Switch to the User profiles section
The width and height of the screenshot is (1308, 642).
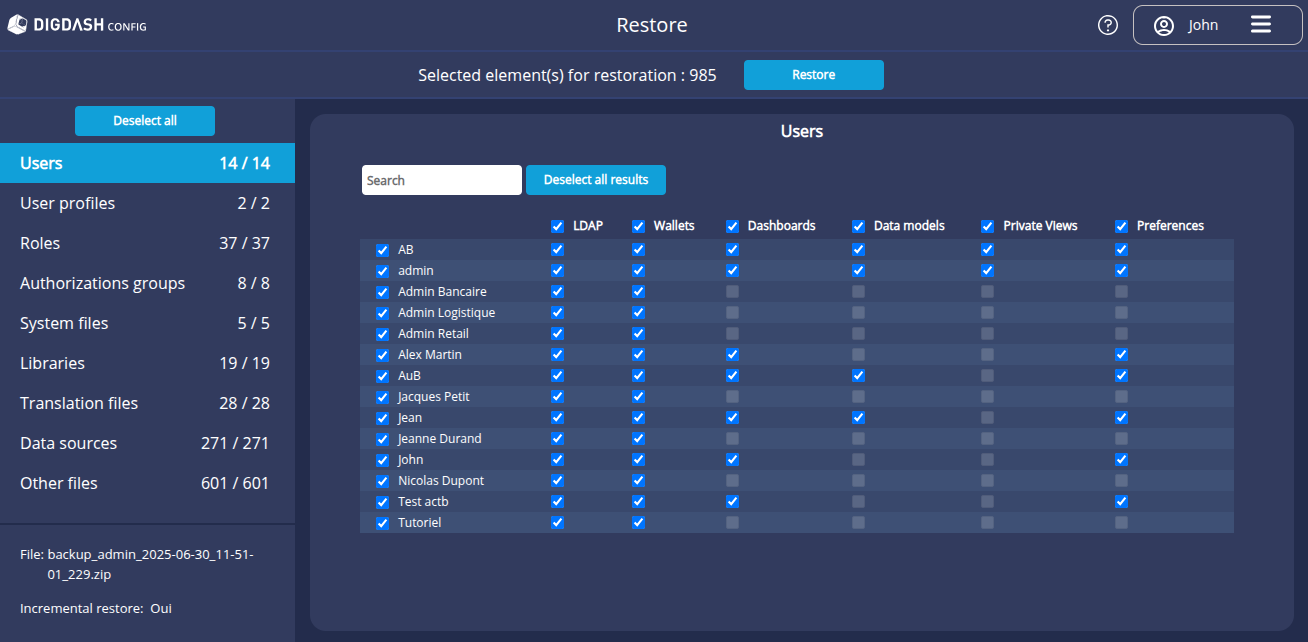148,203
